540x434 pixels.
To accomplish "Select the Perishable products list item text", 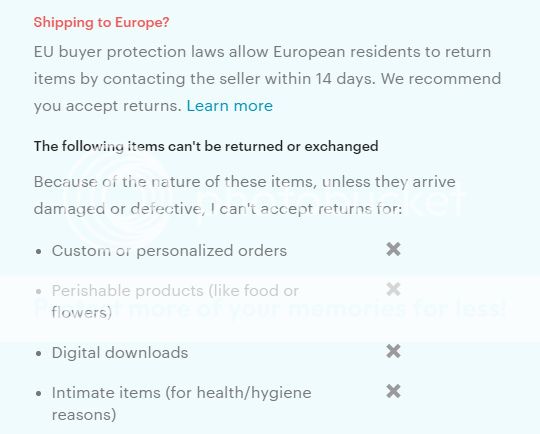I will [x=175, y=301].
